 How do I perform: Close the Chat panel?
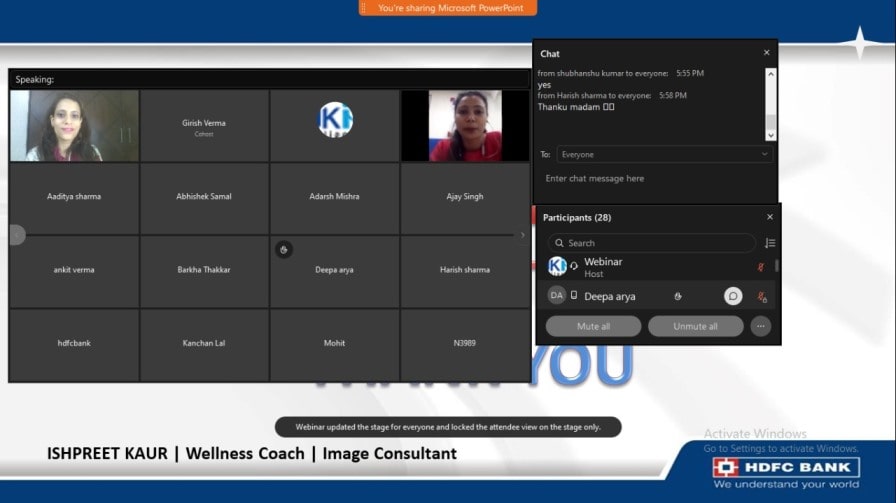pos(767,53)
